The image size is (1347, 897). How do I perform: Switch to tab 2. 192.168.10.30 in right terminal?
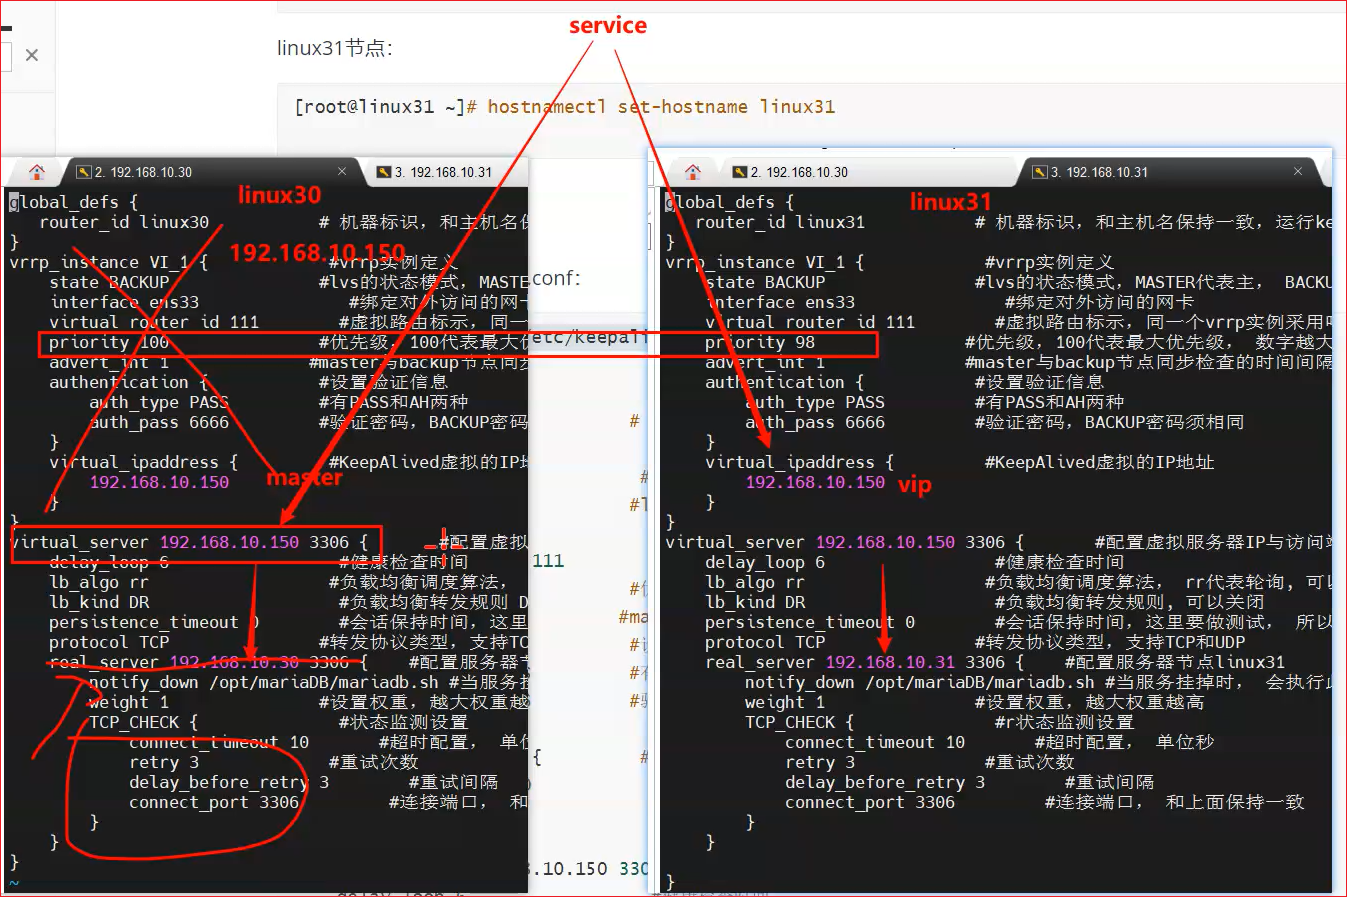790,172
